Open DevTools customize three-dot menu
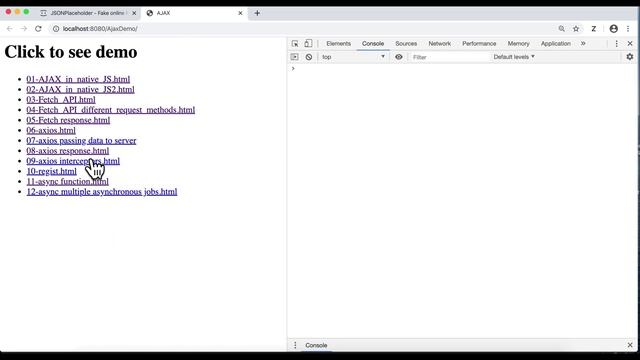 pos(616,43)
